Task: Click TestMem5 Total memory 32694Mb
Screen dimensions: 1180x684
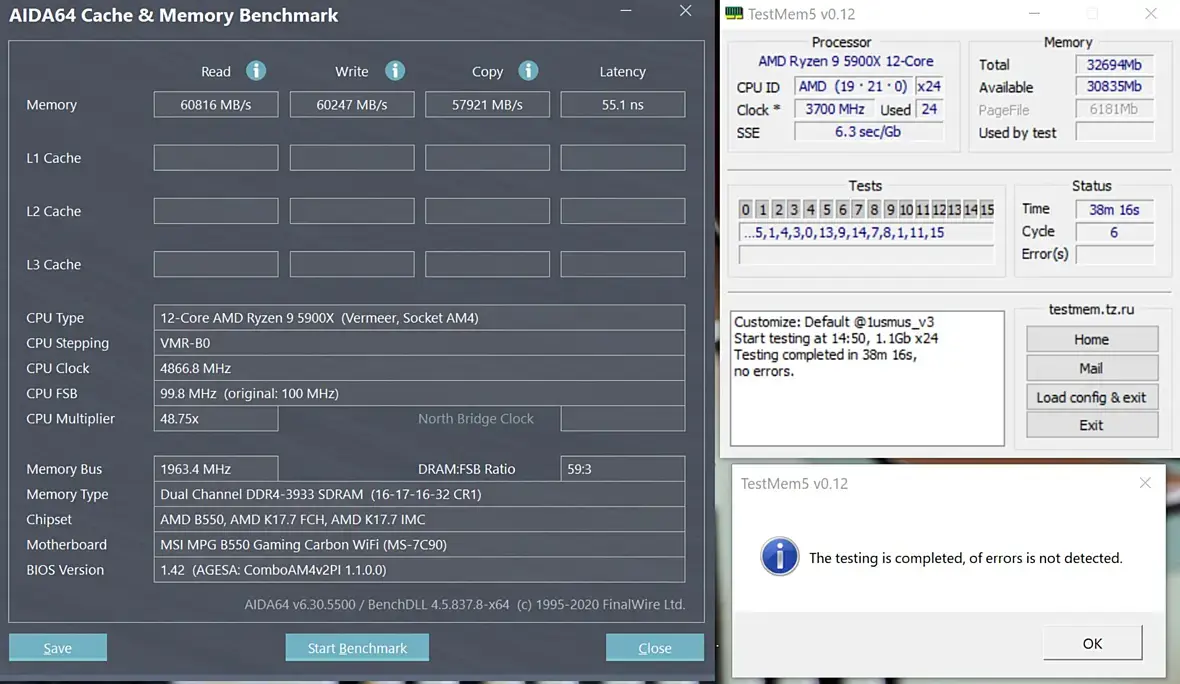Action: pos(1115,65)
